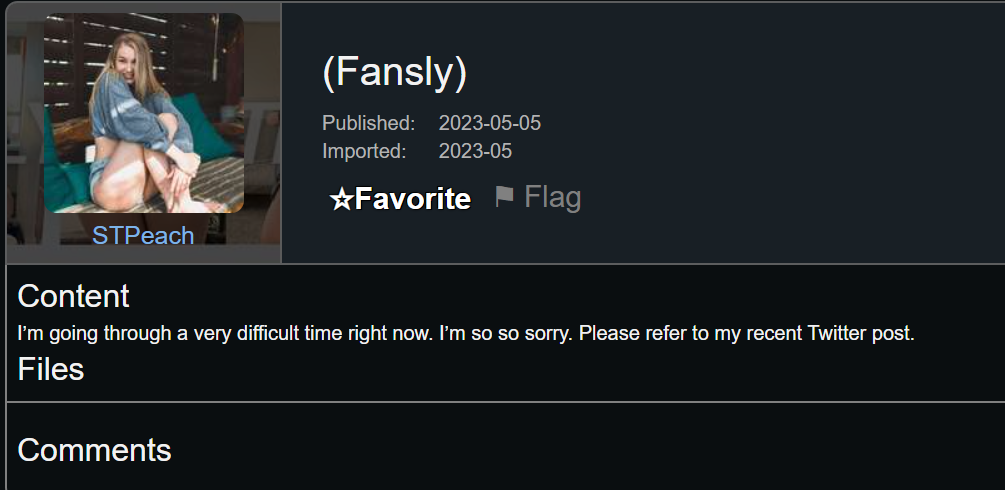Click the imported date 2023-05

pyautogui.click(x=475, y=151)
